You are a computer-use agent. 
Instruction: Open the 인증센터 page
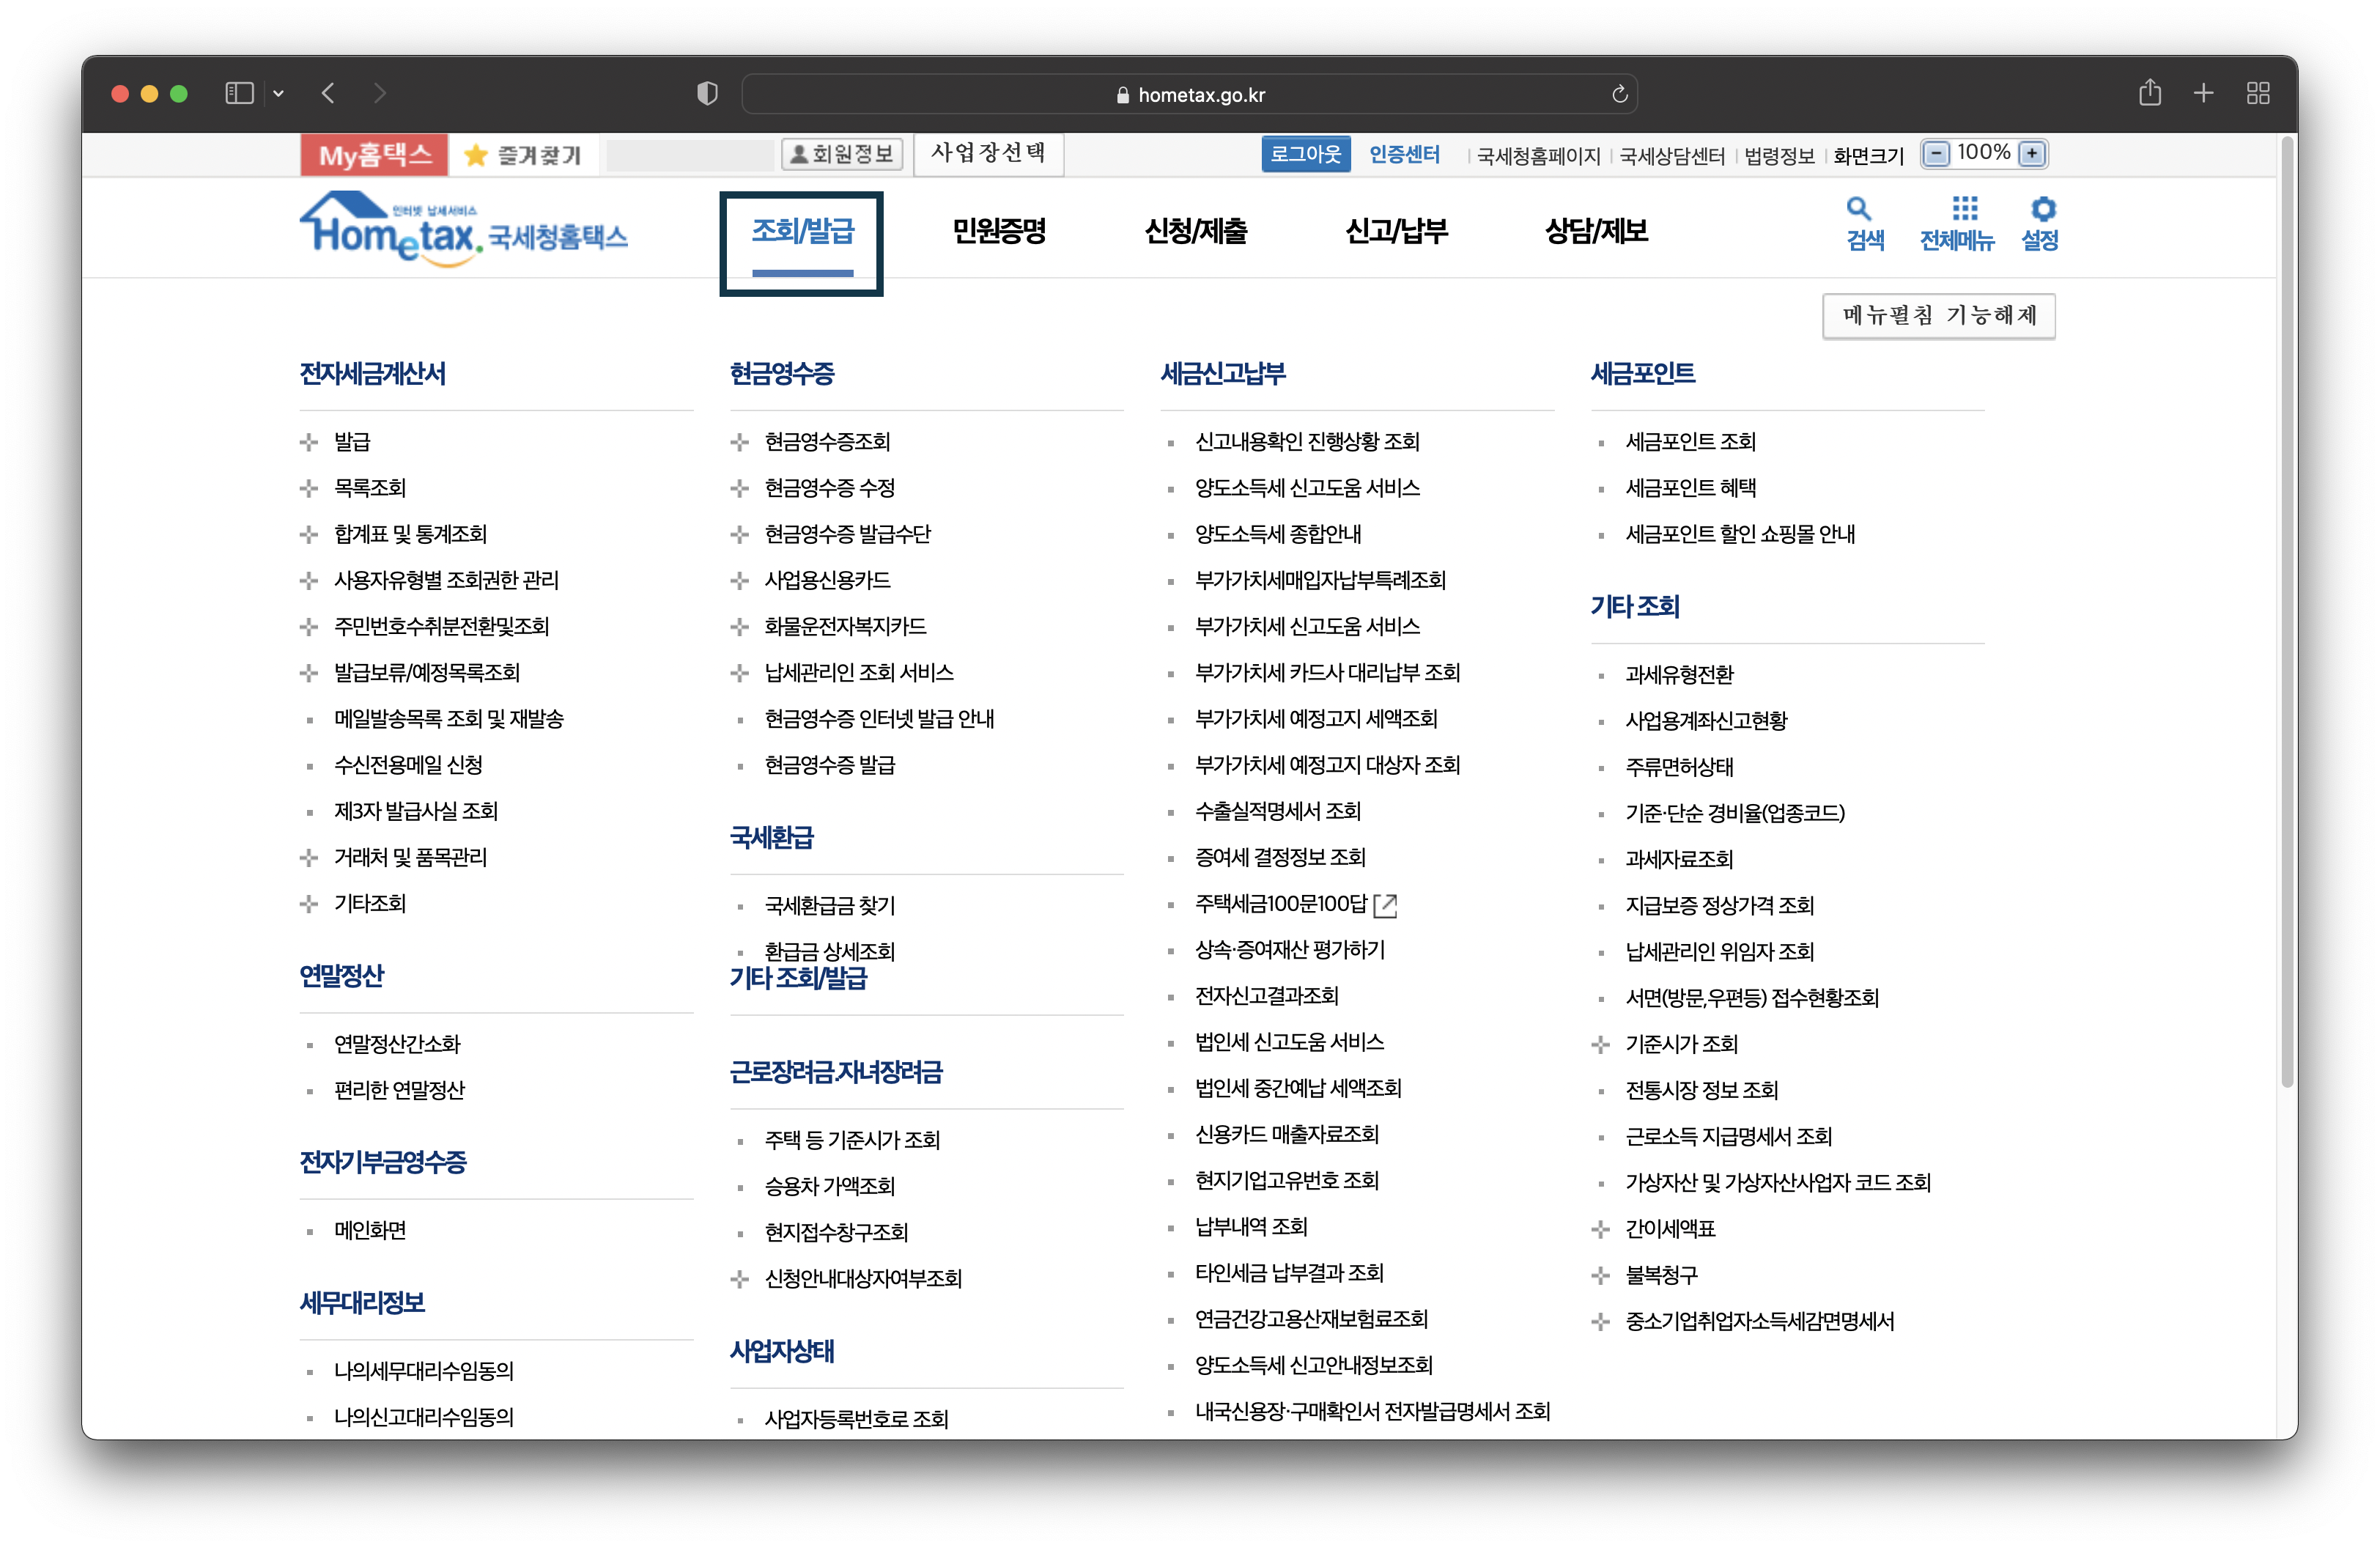click(x=1404, y=153)
